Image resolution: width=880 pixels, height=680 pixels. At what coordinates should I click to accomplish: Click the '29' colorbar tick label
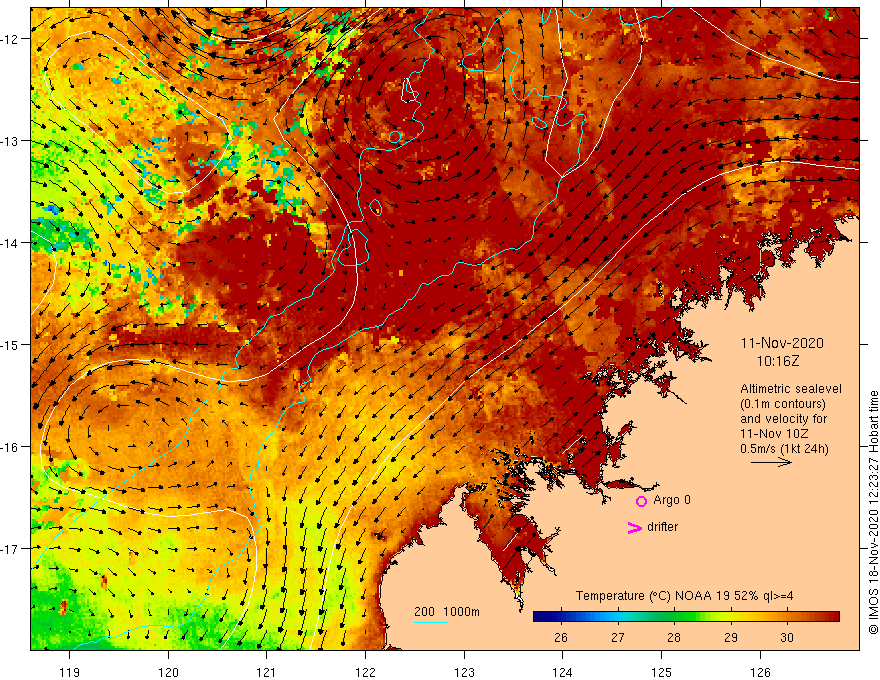tap(730, 637)
